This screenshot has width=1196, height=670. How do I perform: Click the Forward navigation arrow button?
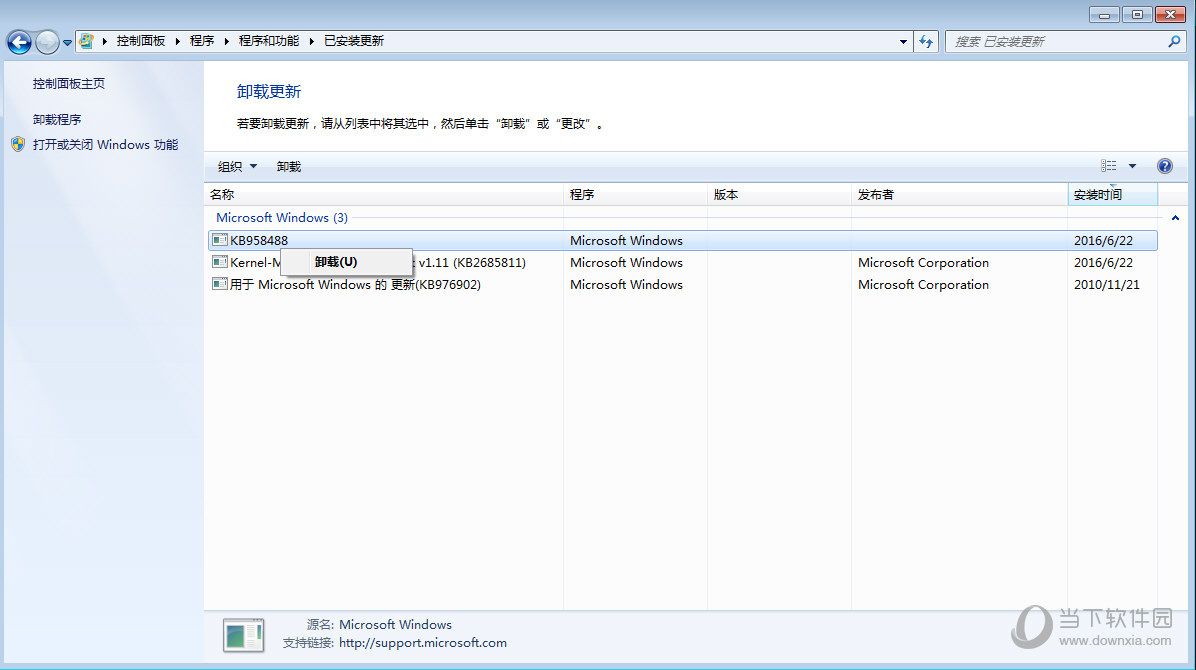click(47, 42)
